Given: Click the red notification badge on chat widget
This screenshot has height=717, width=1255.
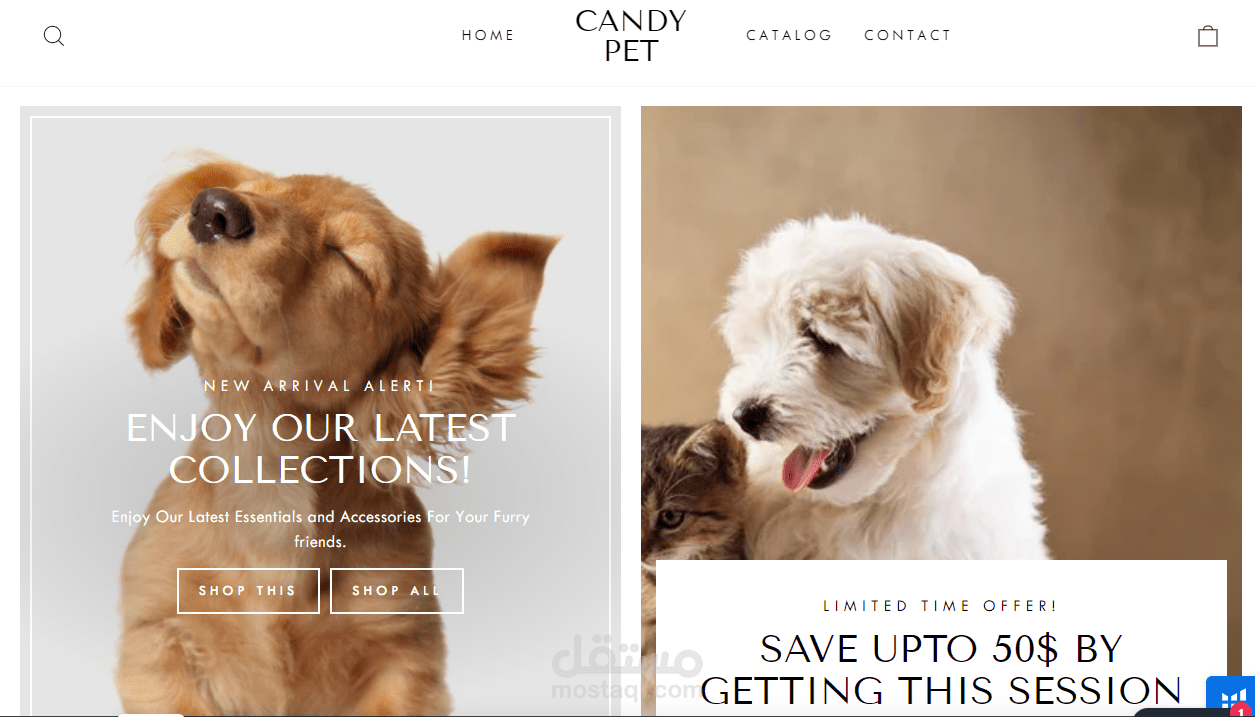Looking at the screenshot, I should click(x=1242, y=710).
